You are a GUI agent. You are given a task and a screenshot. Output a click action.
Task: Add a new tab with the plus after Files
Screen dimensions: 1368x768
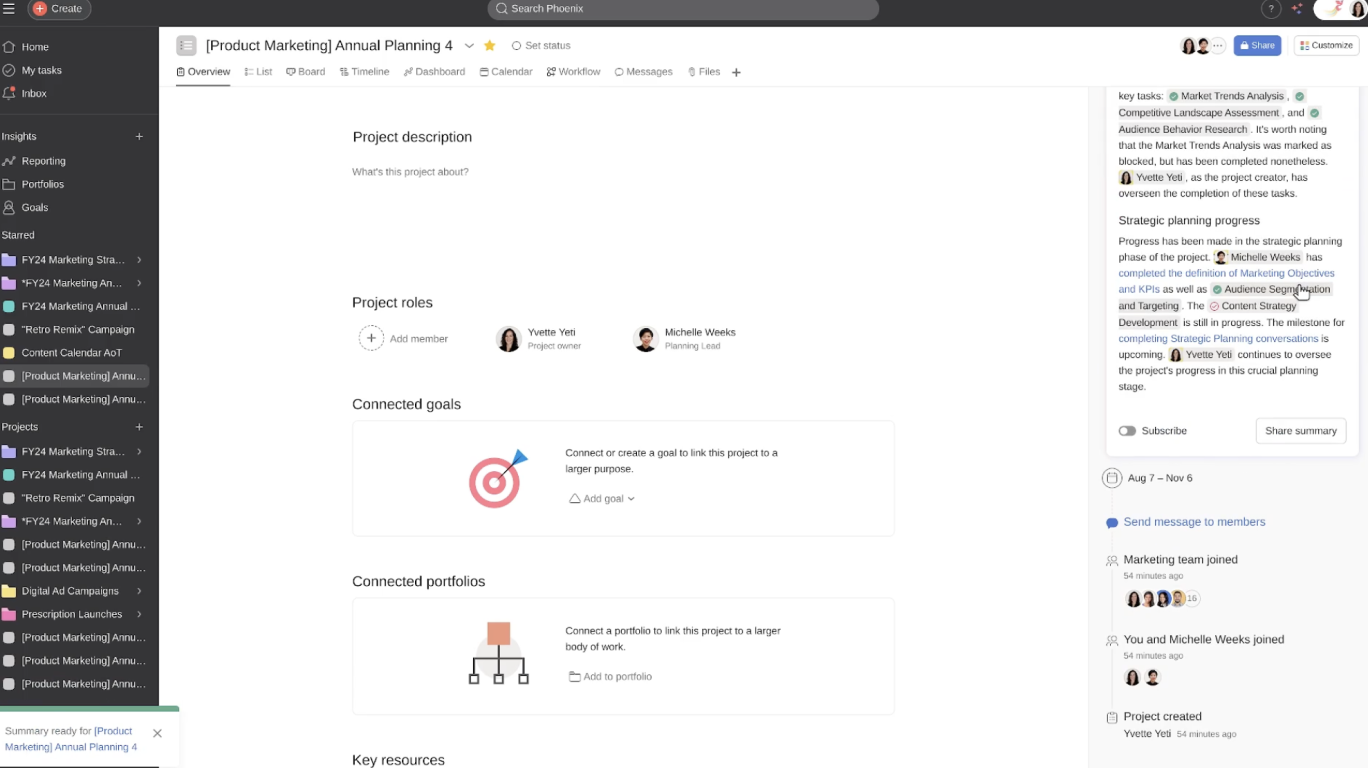coord(736,71)
